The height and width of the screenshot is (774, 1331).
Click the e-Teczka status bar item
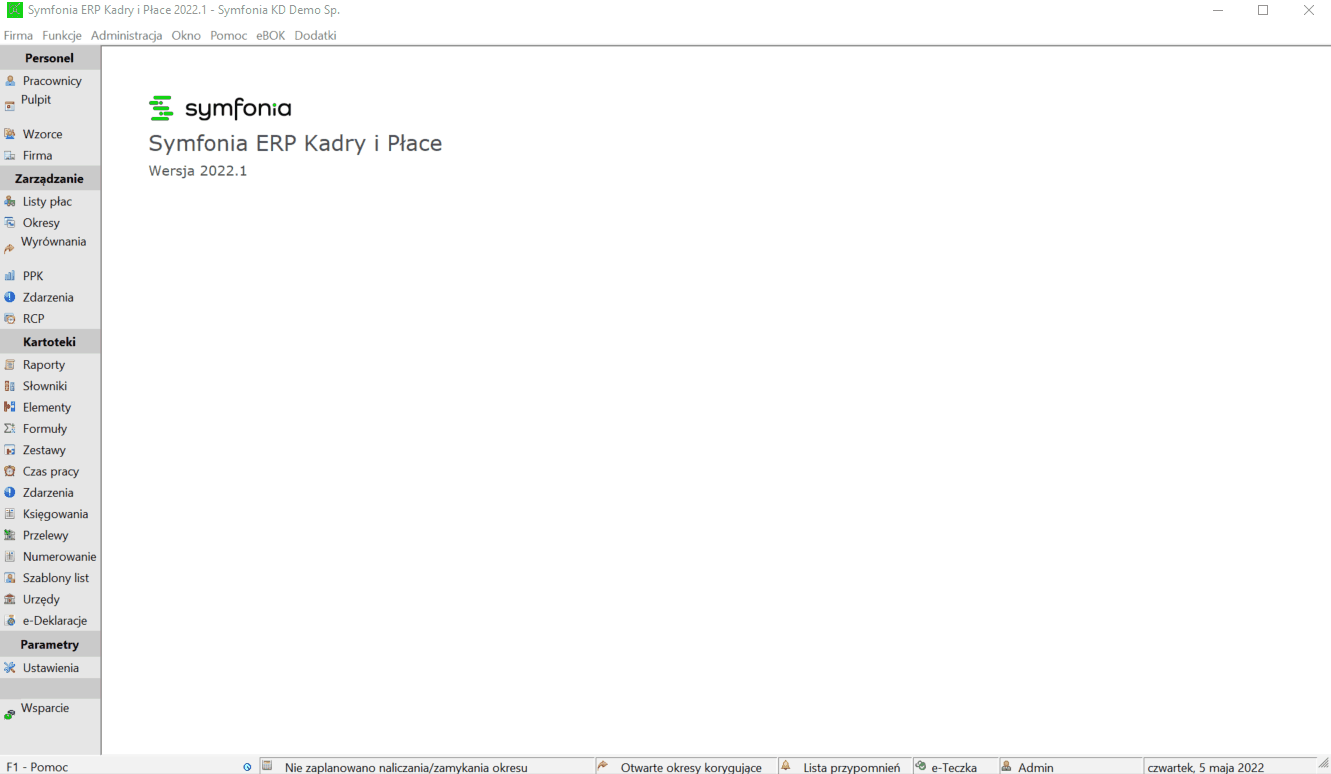[x=952, y=767]
